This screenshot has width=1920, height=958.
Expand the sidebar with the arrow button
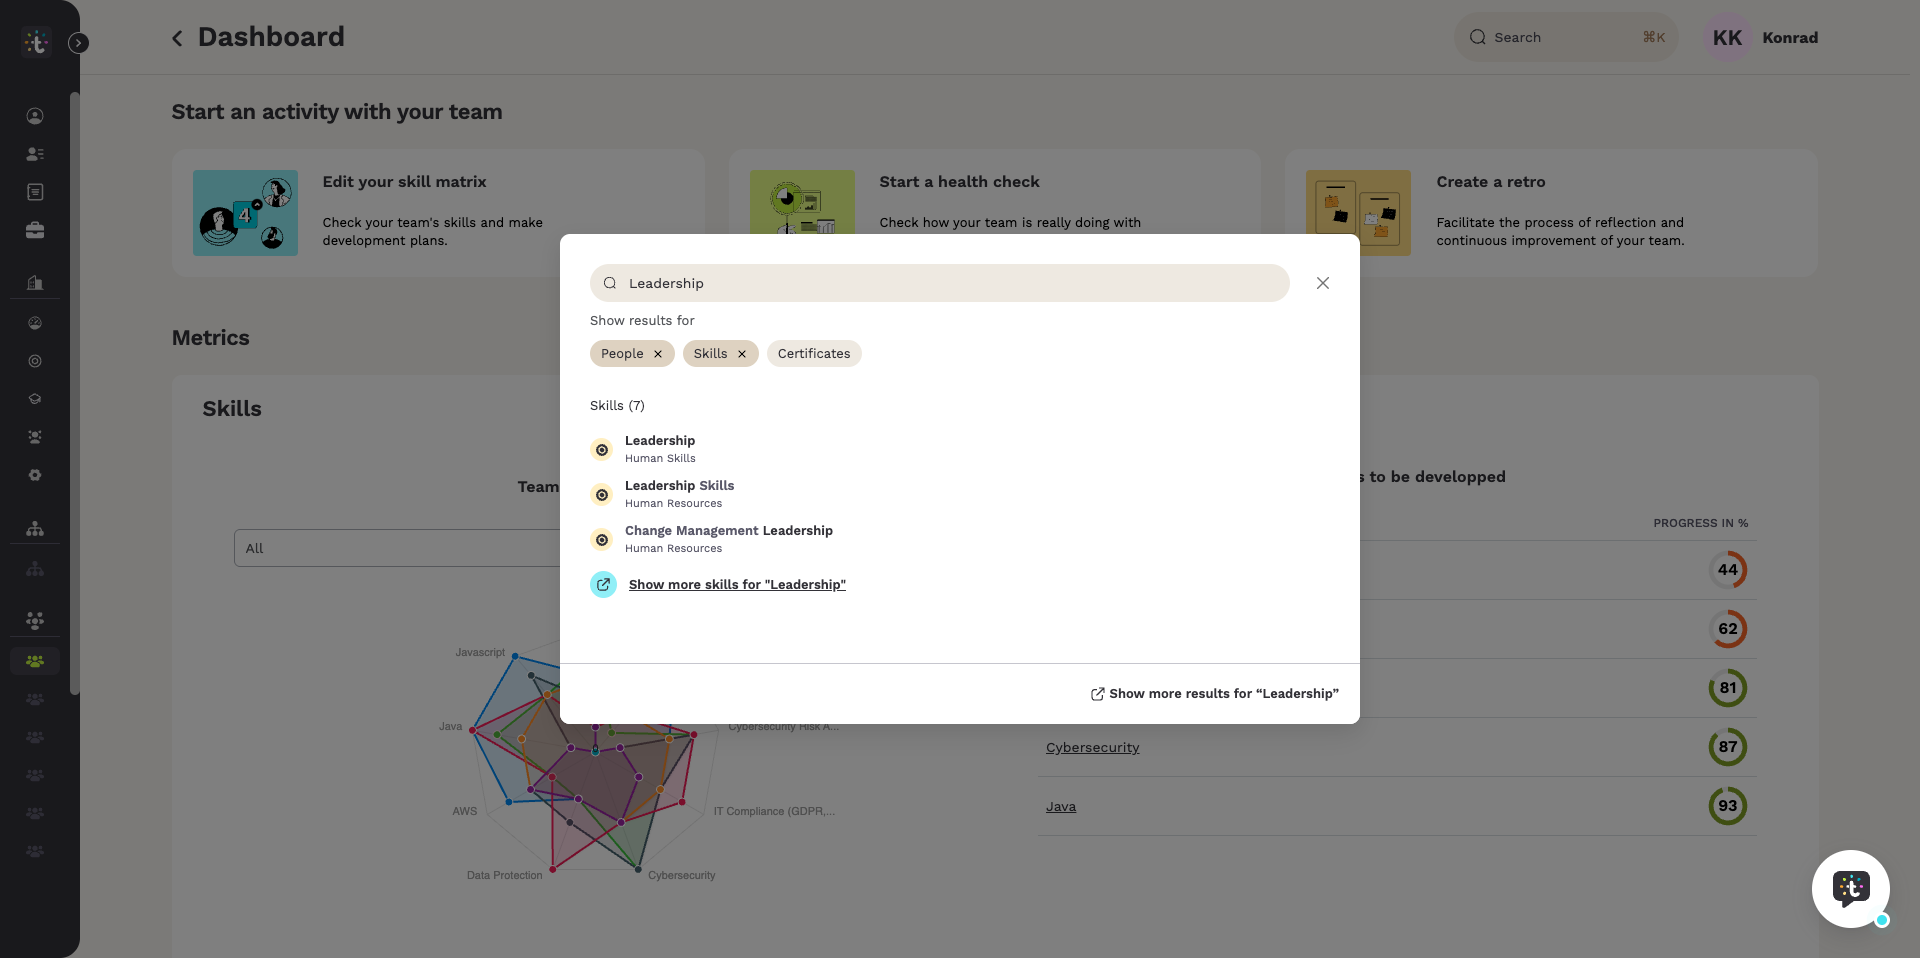pos(79,43)
